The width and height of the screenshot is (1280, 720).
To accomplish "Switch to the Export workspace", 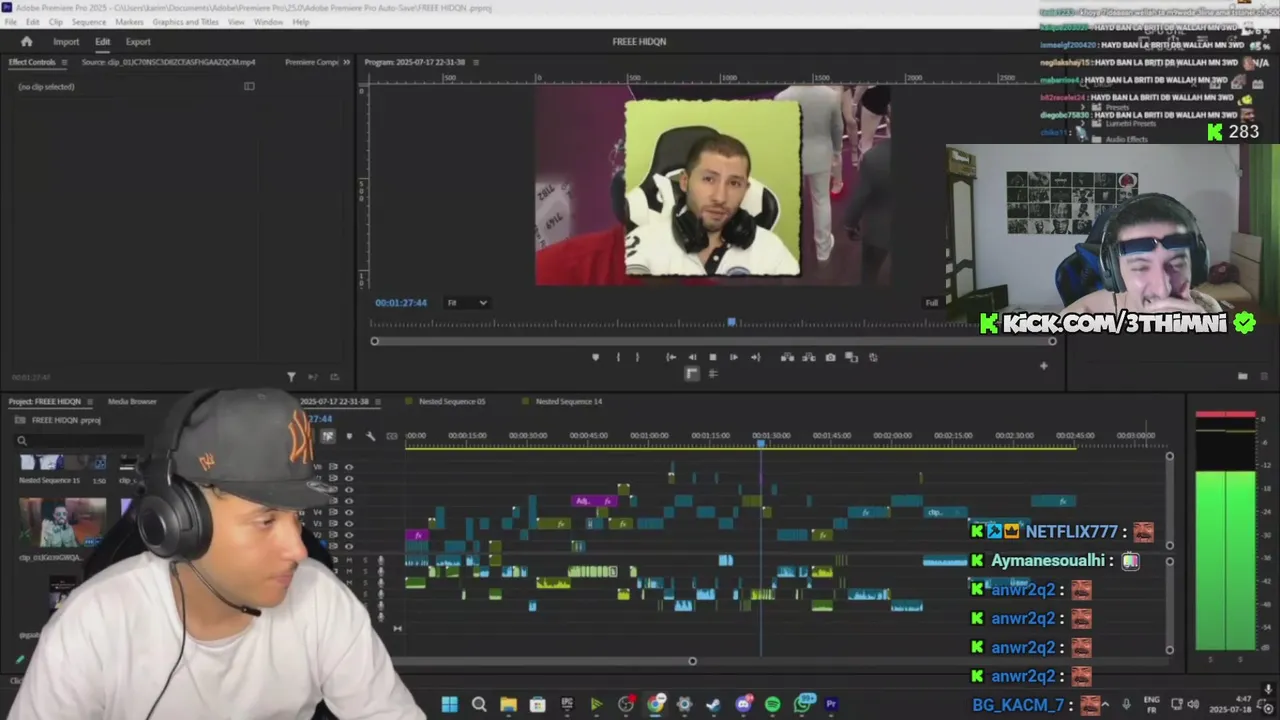I will [x=138, y=42].
